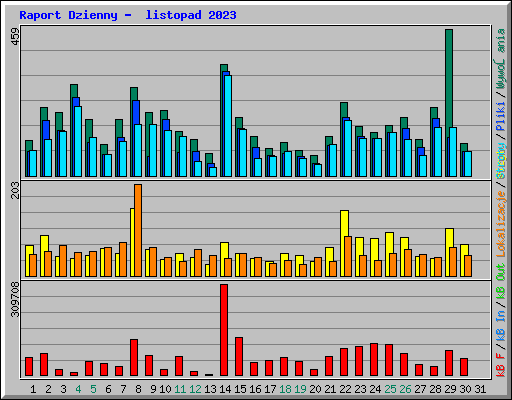Viewport: 512px width, 400px height.
Task: Click the red bar for day 8
Action: (134, 358)
